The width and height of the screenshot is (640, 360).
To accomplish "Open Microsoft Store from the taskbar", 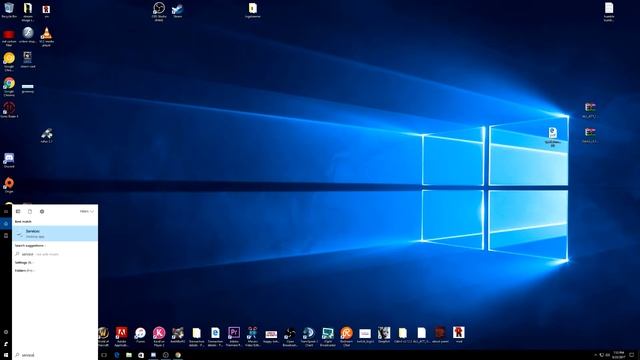I will pos(141,355).
